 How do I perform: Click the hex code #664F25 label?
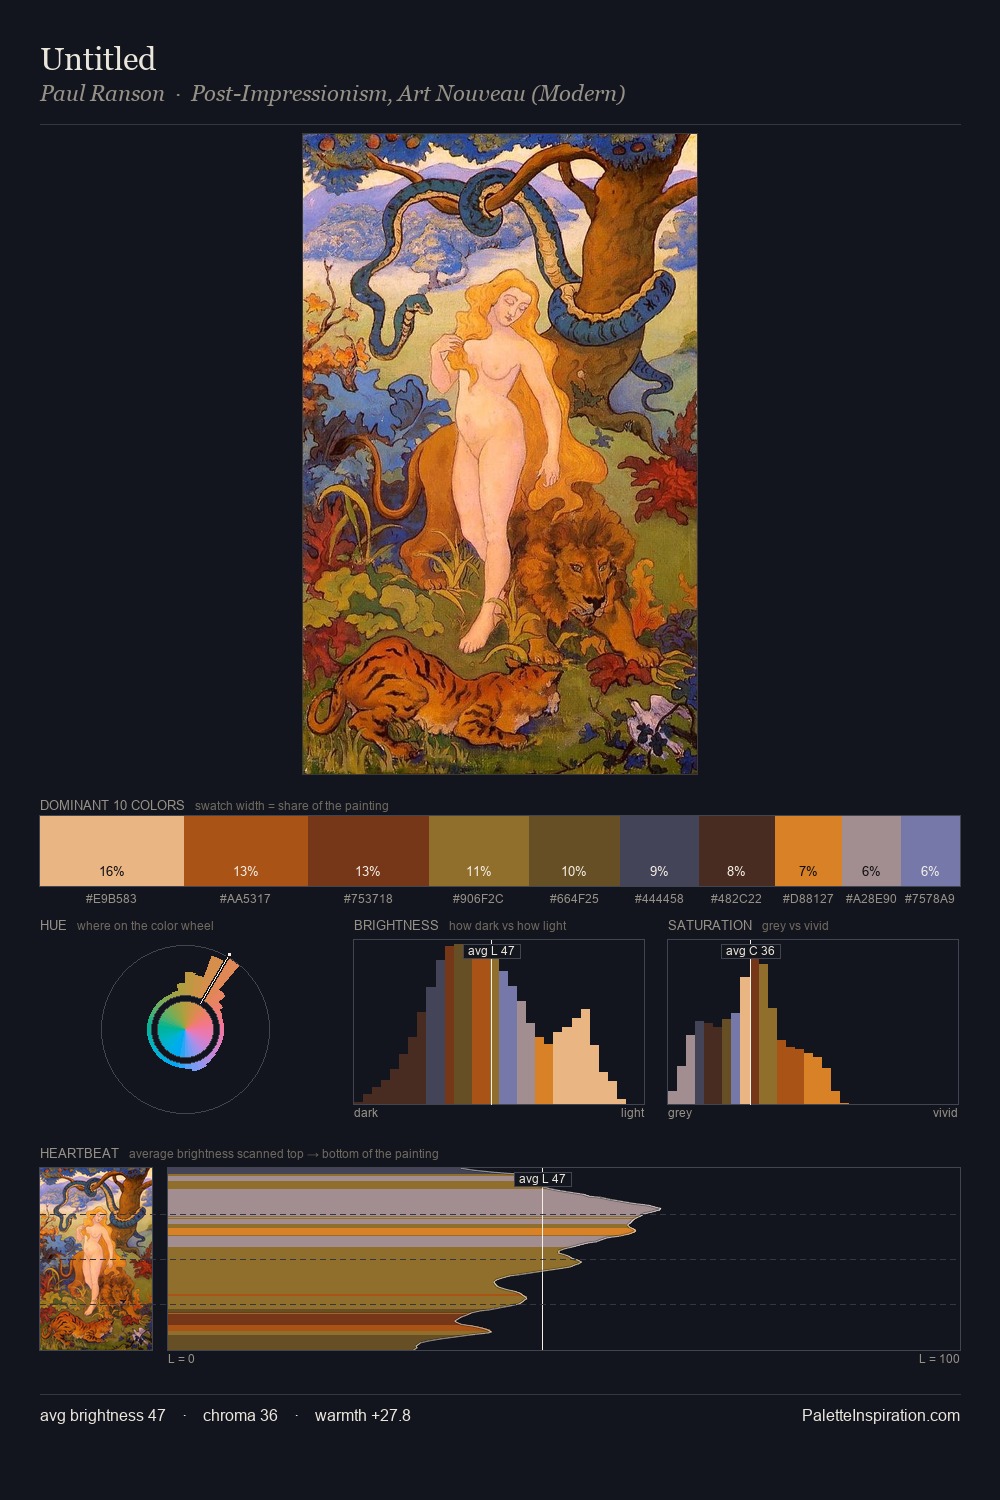(574, 899)
